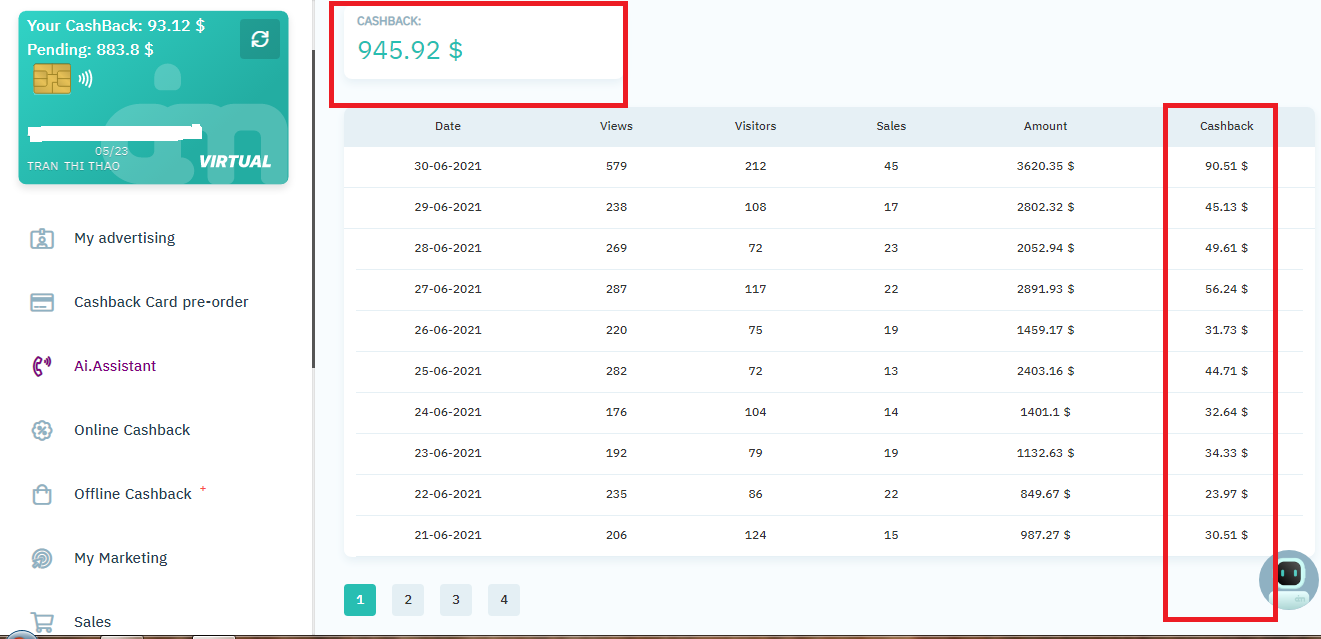Viewport: 1321px width, 639px height.
Task: Click the date 22-06-2021
Action: click(448, 494)
